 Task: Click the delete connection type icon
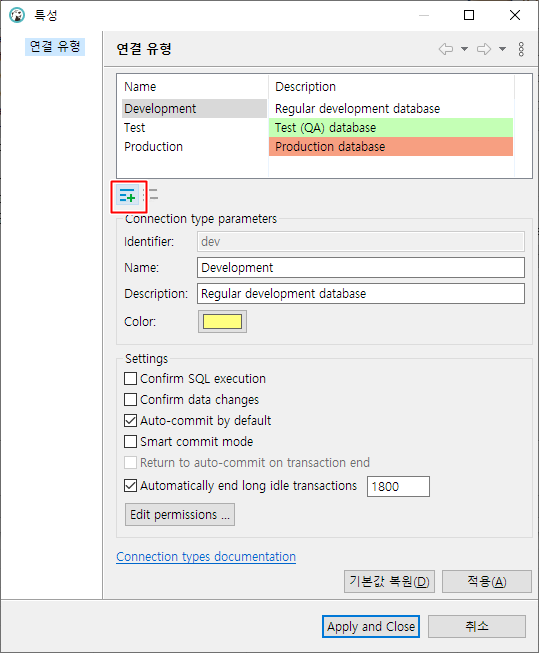point(152,194)
